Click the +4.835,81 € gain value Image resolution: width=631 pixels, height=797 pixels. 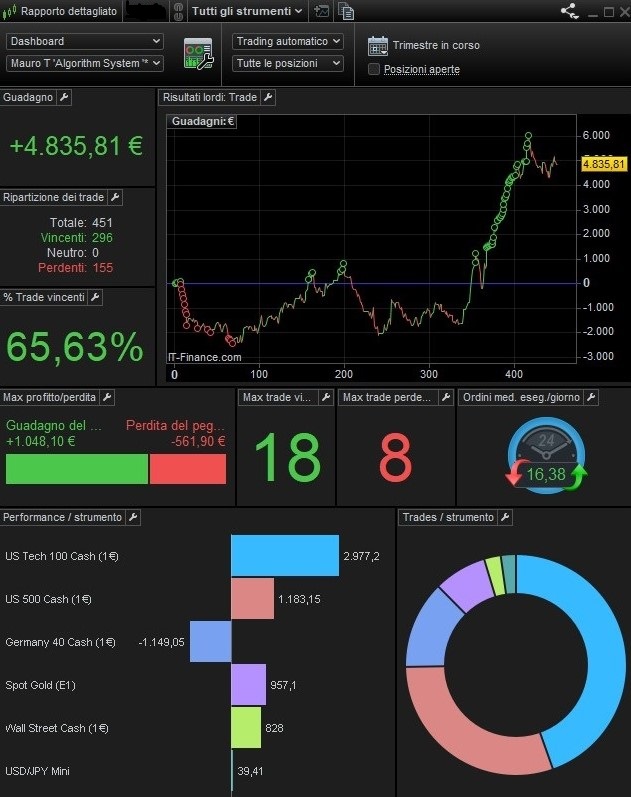[x=76, y=146]
